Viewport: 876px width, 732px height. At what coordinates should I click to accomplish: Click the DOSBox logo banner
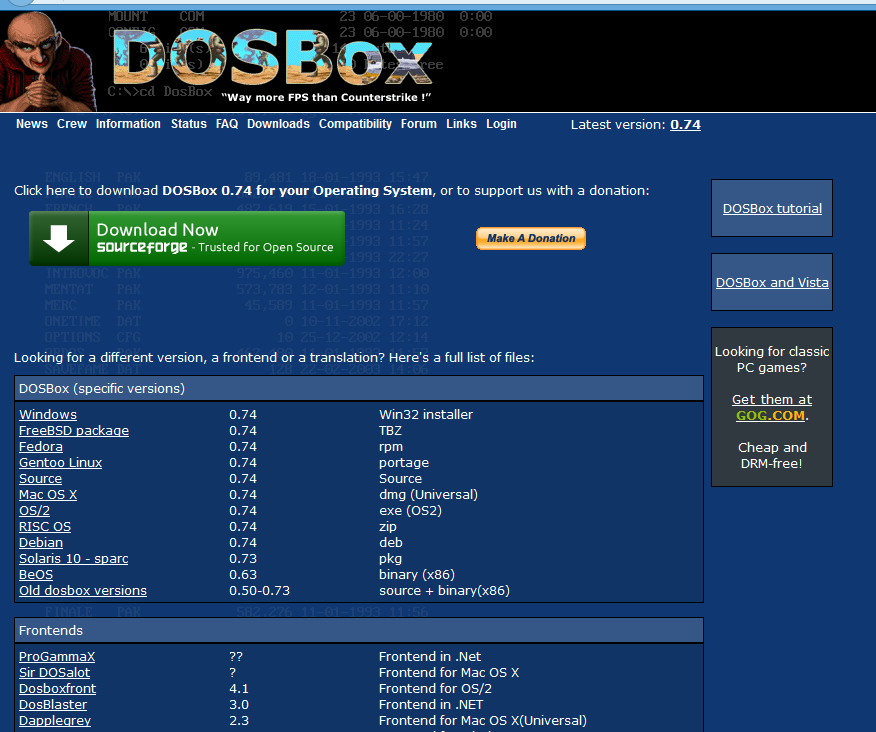[273, 58]
